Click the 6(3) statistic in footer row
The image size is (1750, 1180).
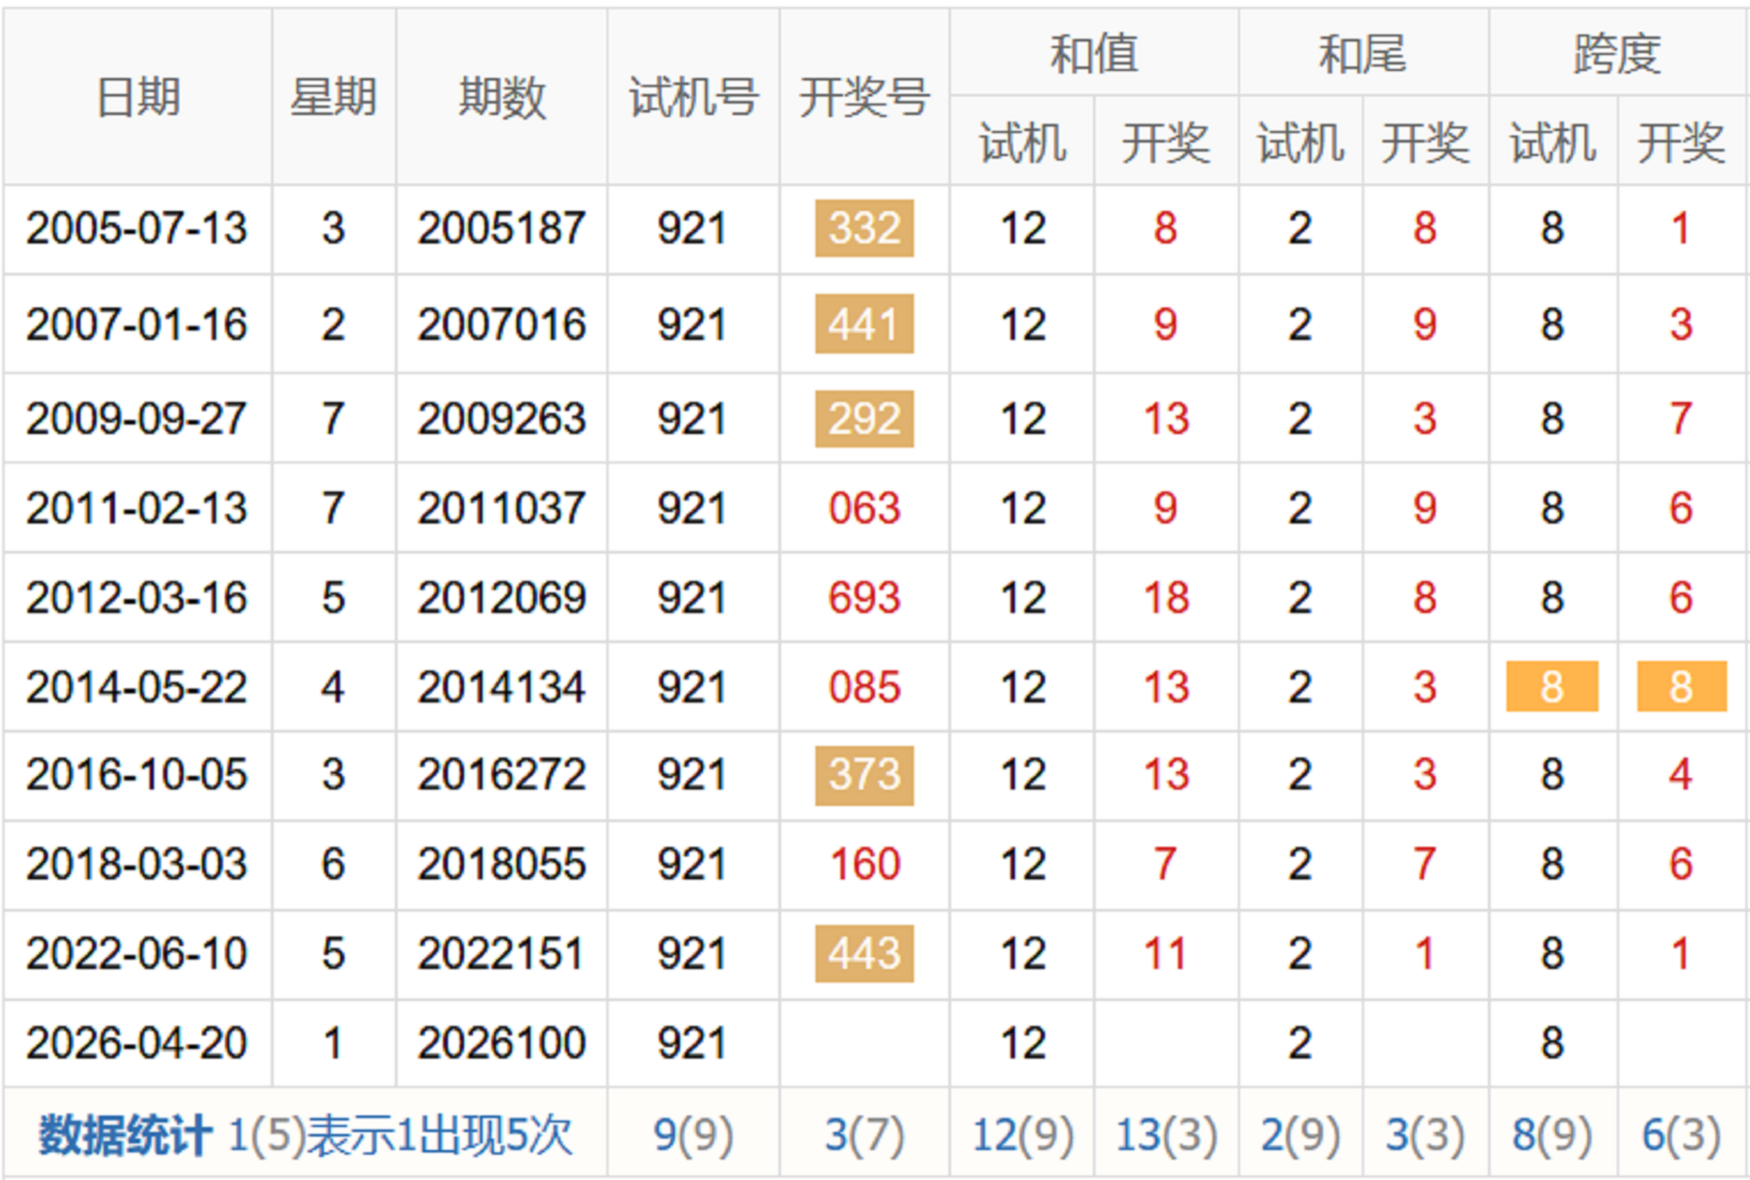pyautogui.click(x=1680, y=1136)
